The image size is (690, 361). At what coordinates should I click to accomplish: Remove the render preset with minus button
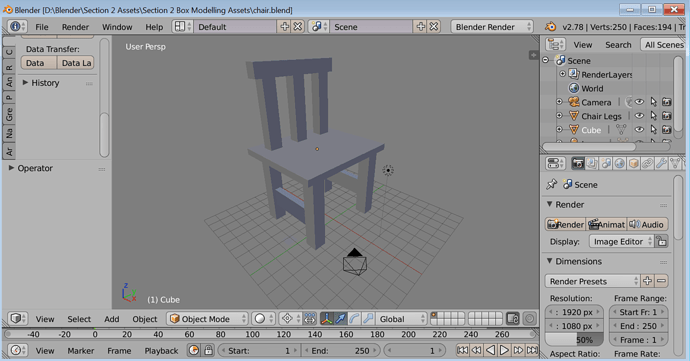661,281
